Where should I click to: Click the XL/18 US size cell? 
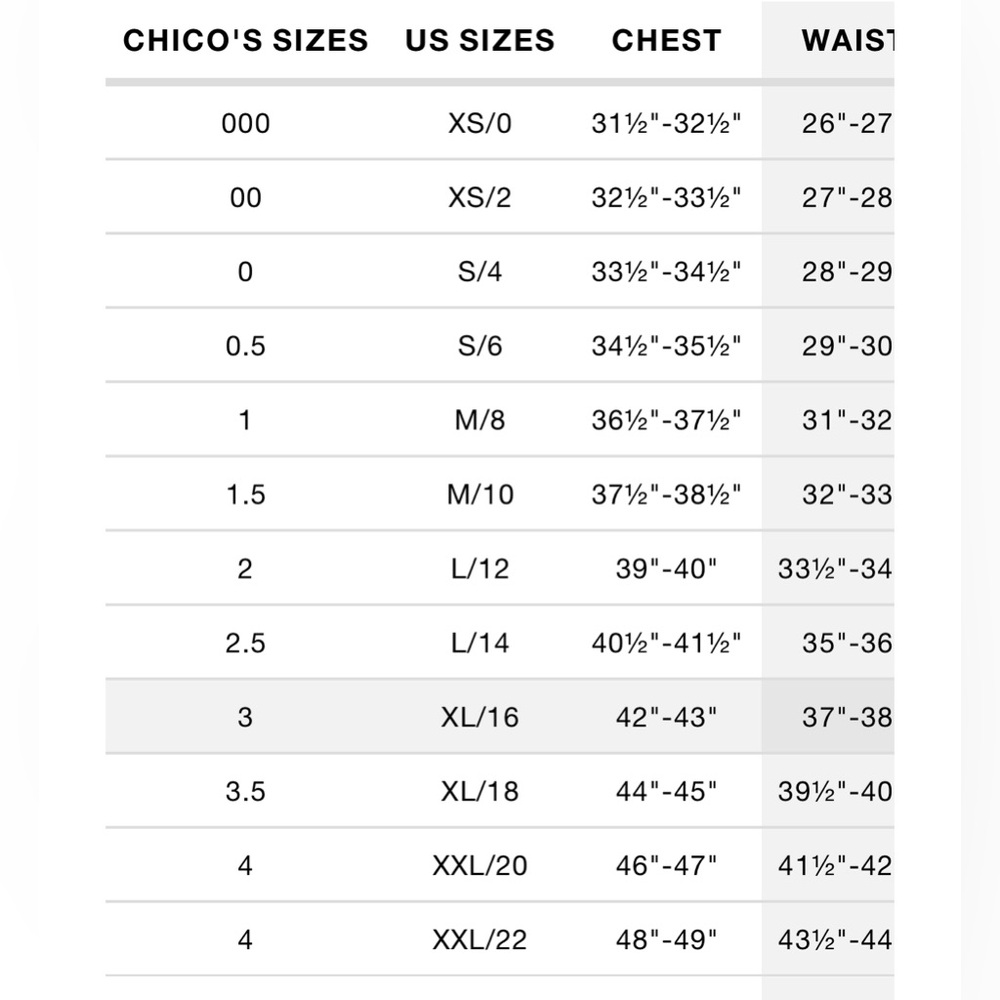480,791
